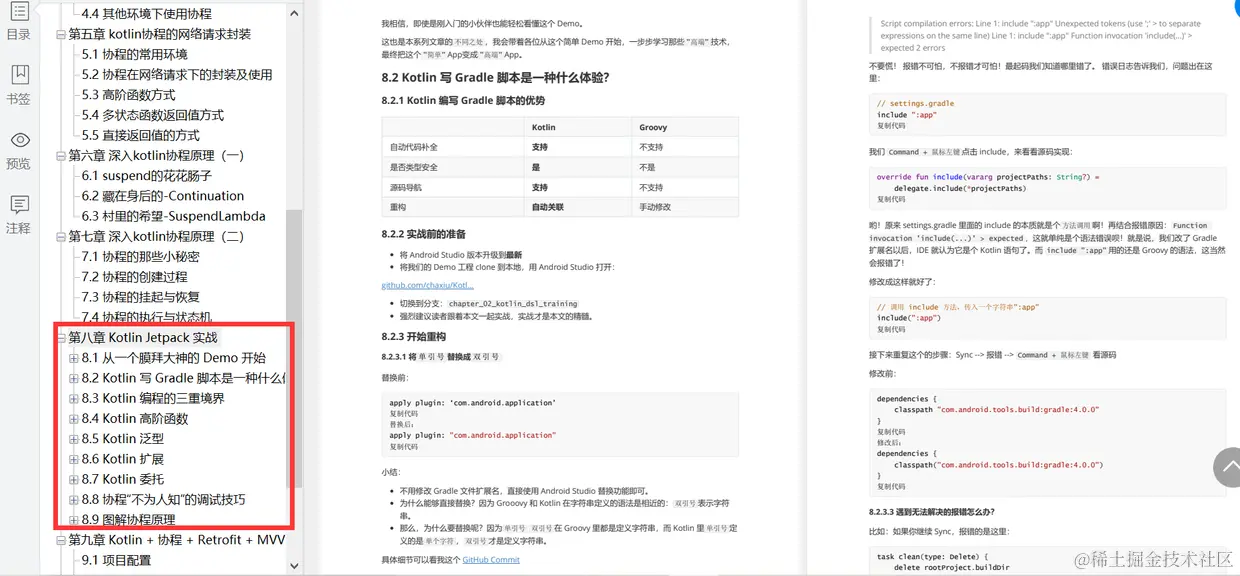Expand the 8.8 协程调试技巧 entry
Image resolution: width=1240 pixels, height=576 pixels.
click(74, 499)
